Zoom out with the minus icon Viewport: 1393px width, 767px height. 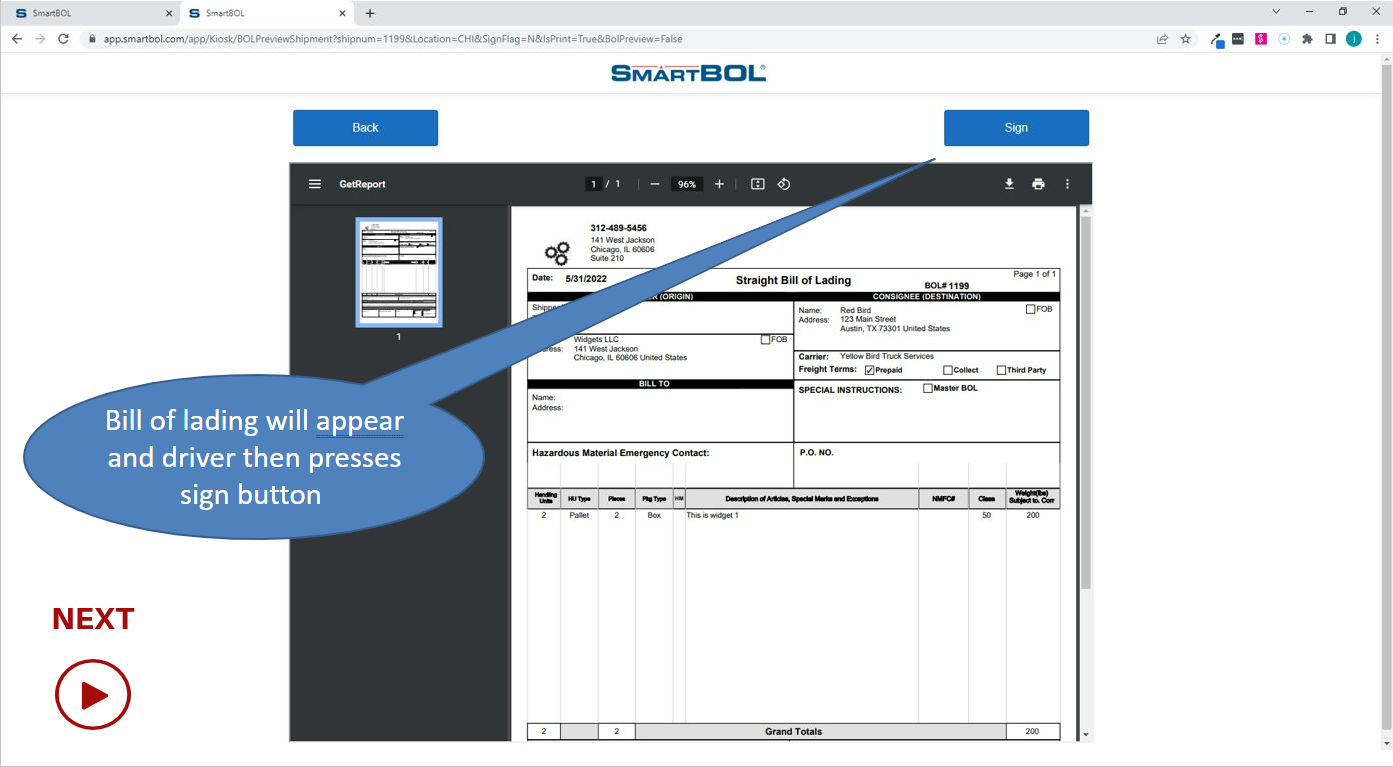tap(655, 184)
